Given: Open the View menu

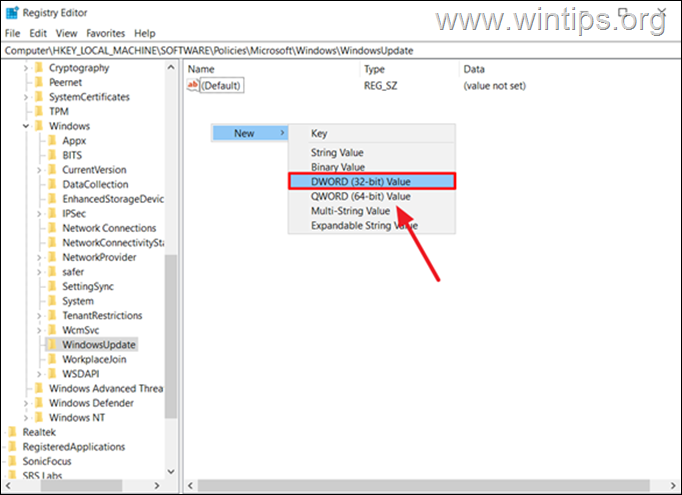Looking at the screenshot, I should coord(66,33).
